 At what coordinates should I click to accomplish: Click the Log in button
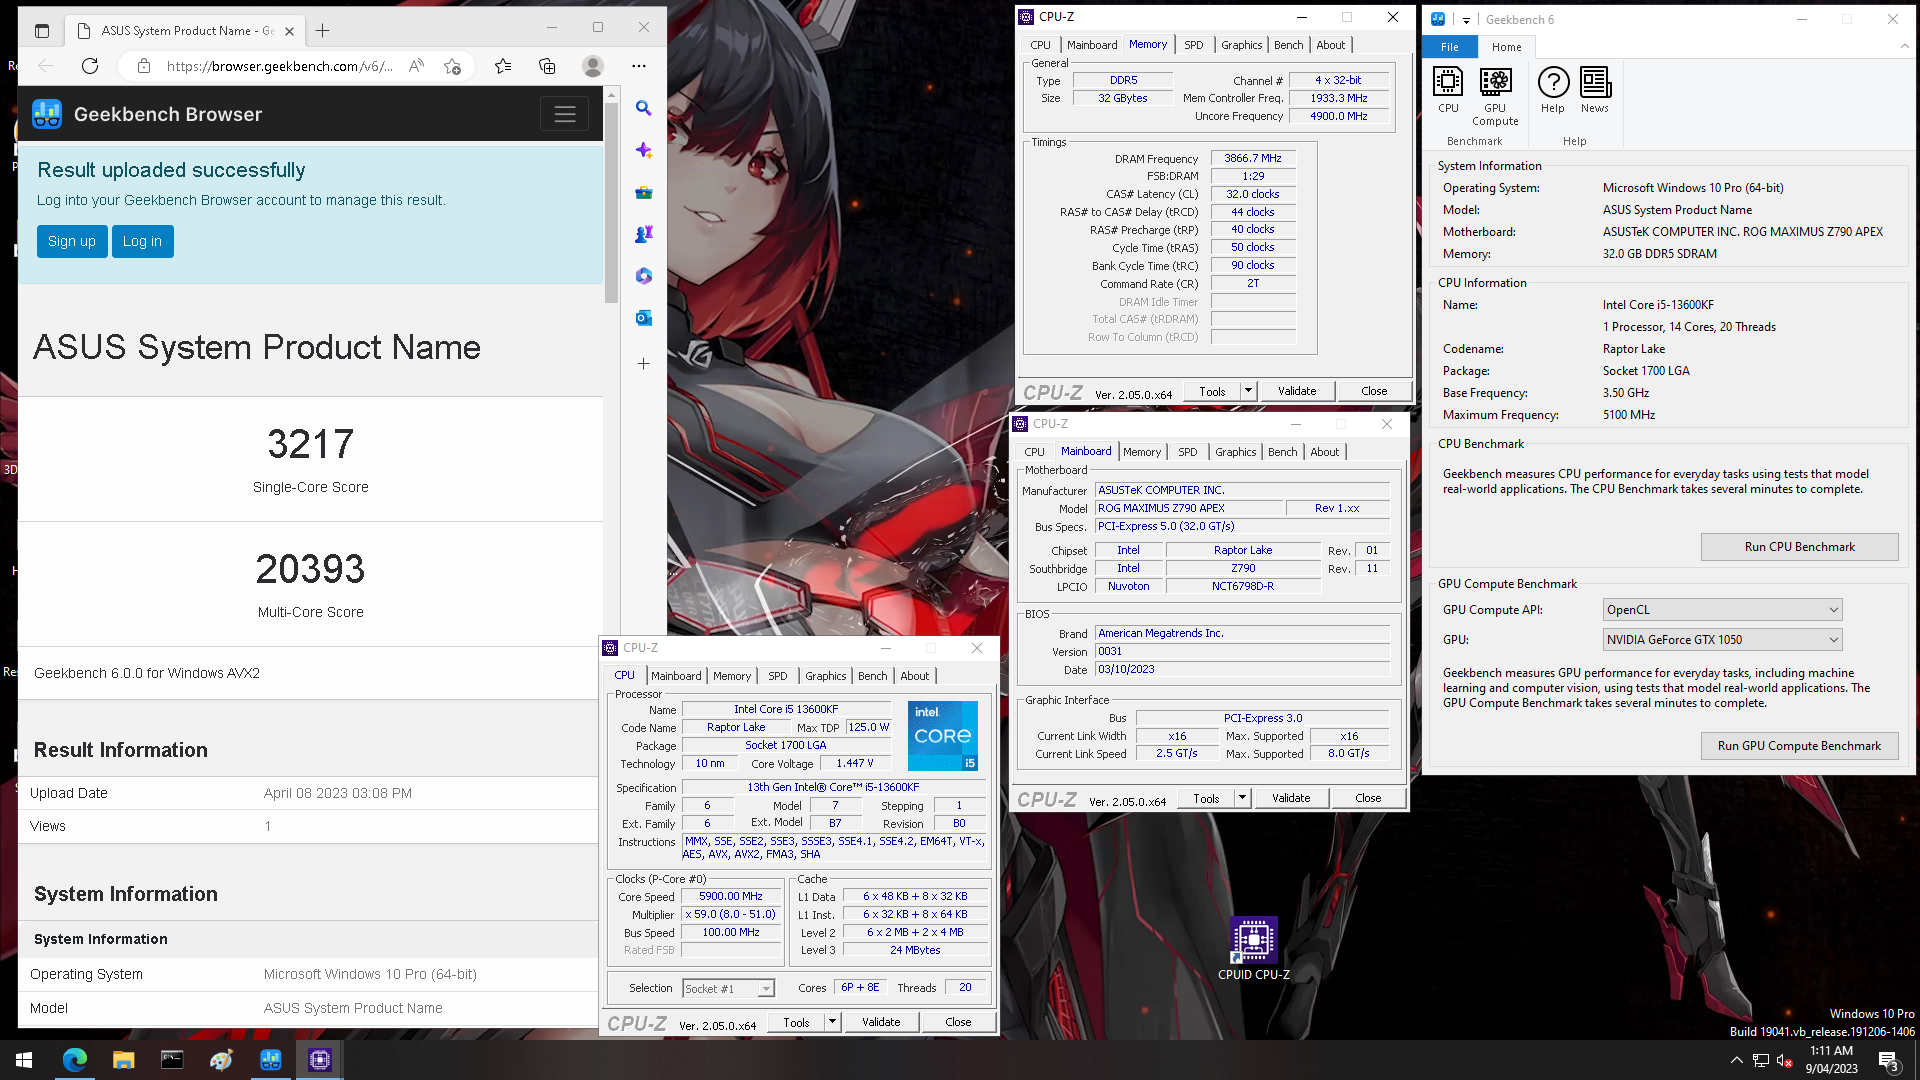142,241
